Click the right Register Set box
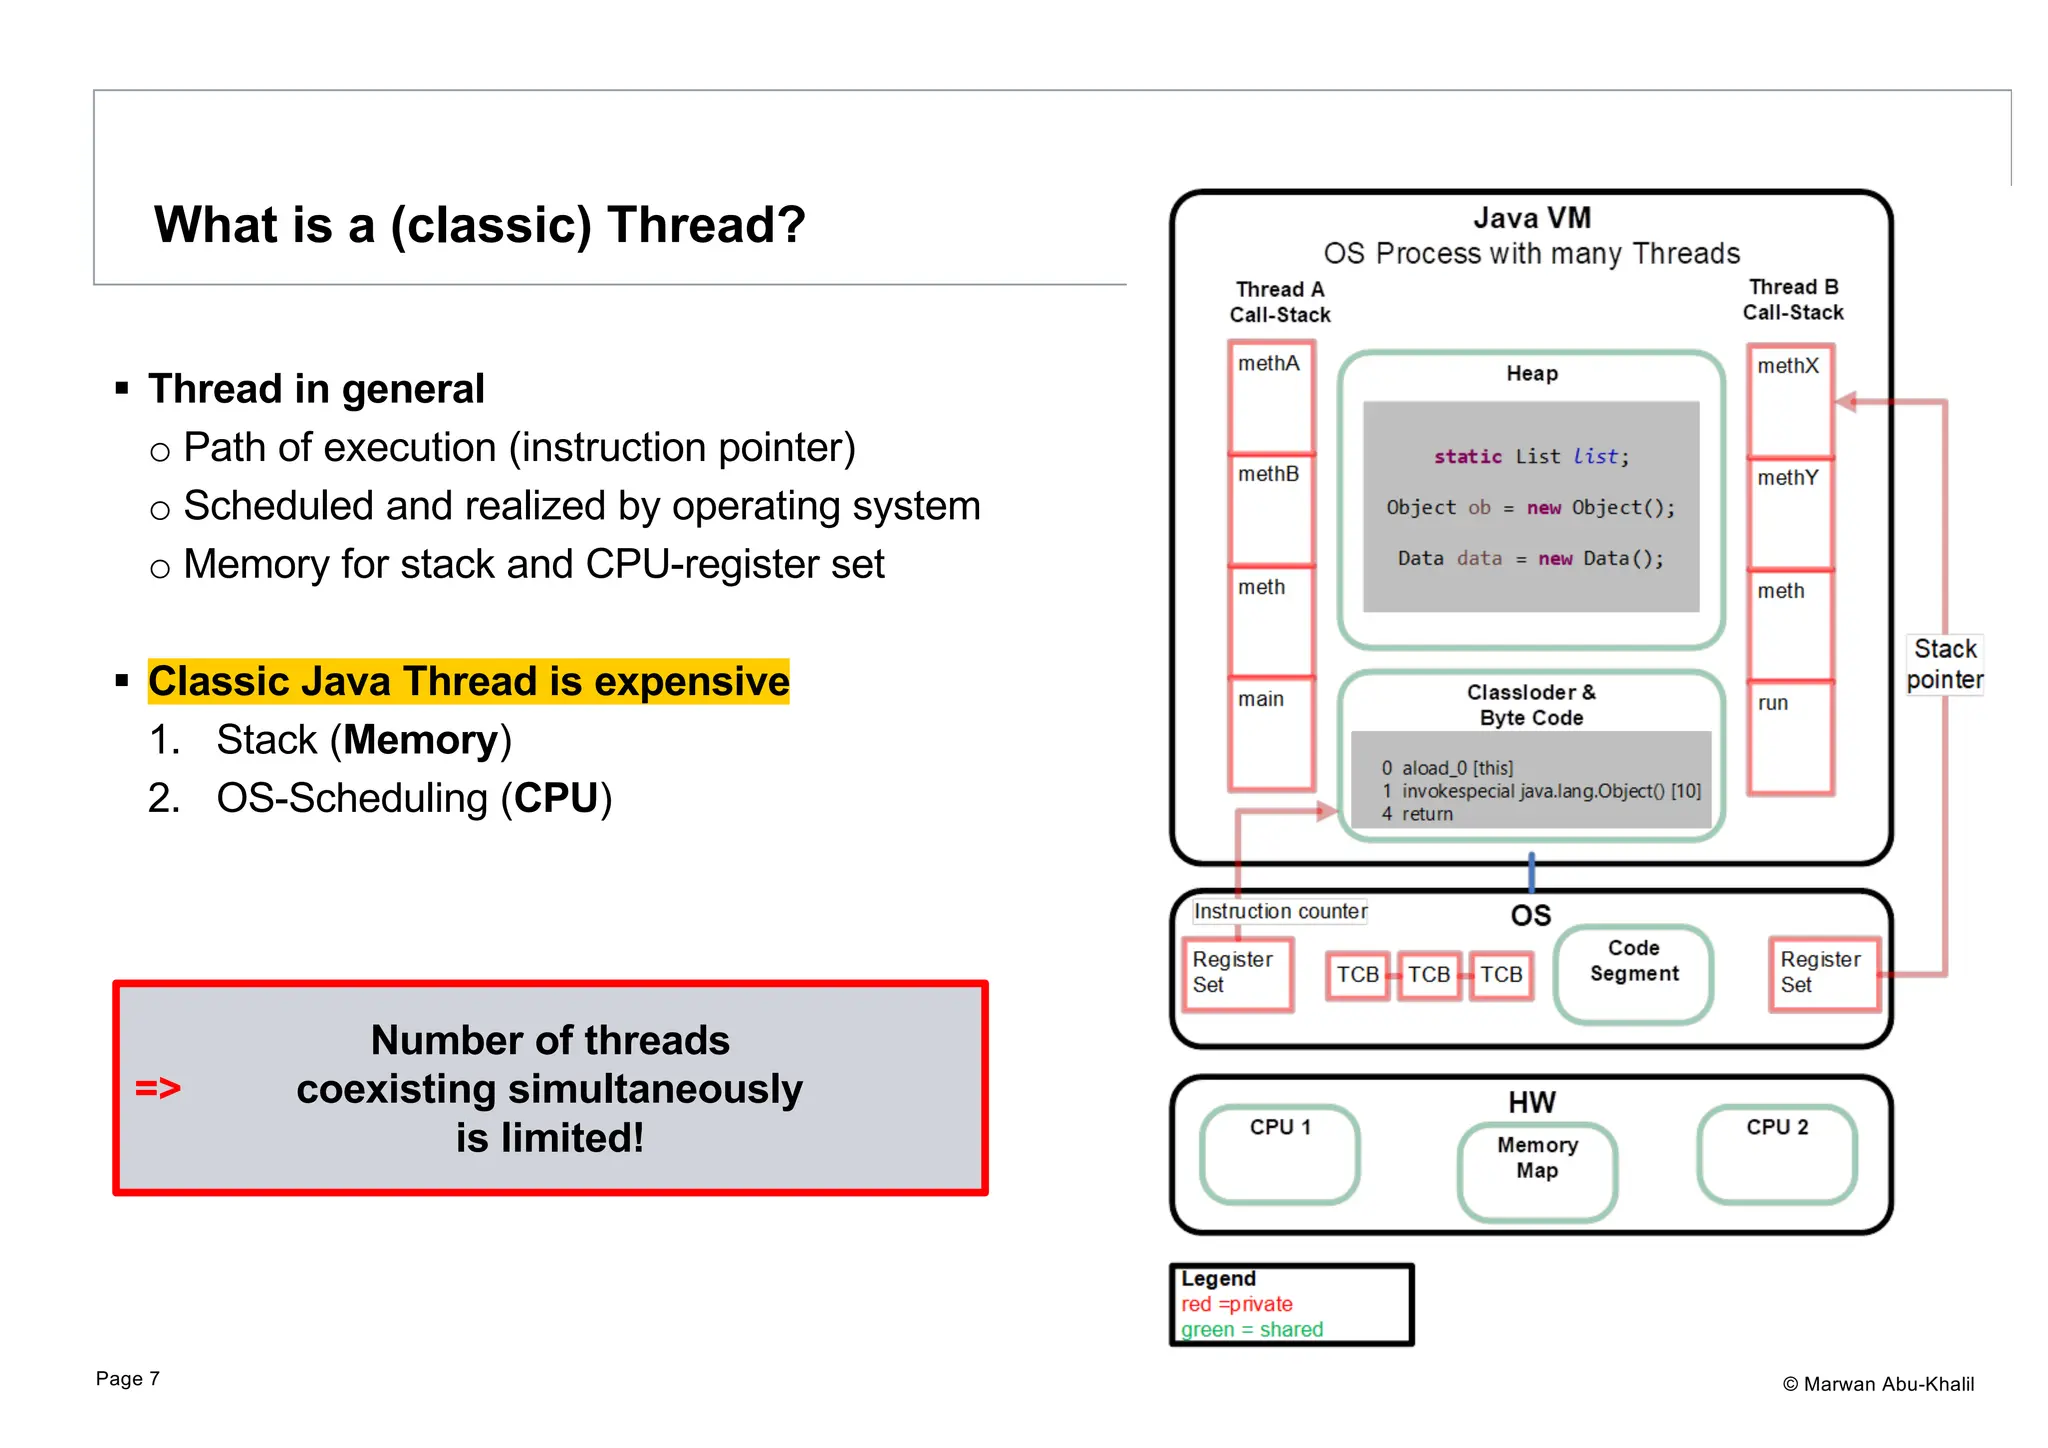Image resolution: width=2048 pixels, height=1448 pixels. pyautogui.click(x=1823, y=973)
